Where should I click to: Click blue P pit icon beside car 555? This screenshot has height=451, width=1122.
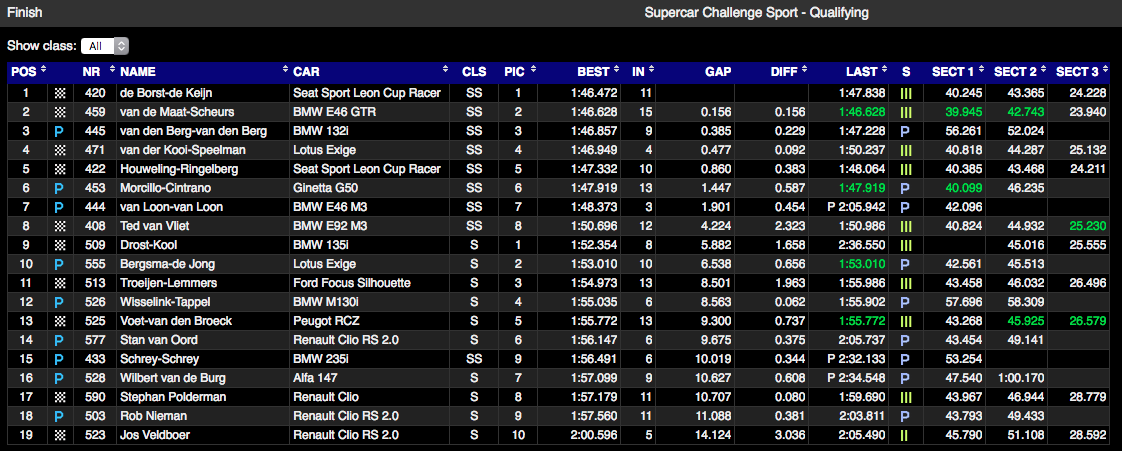click(59, 264)
